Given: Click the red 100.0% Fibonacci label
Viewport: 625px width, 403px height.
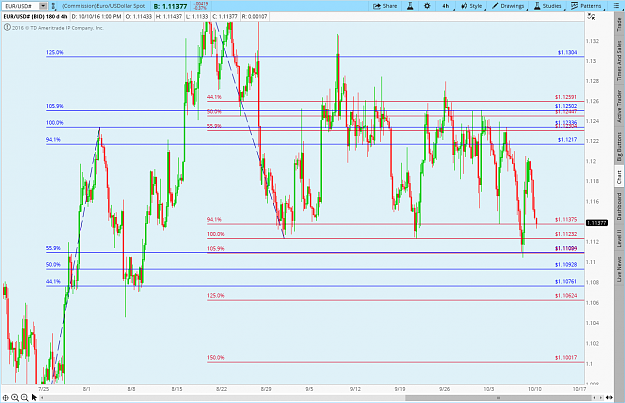Looking at the screenshot, I should click(x=216, y=234).
